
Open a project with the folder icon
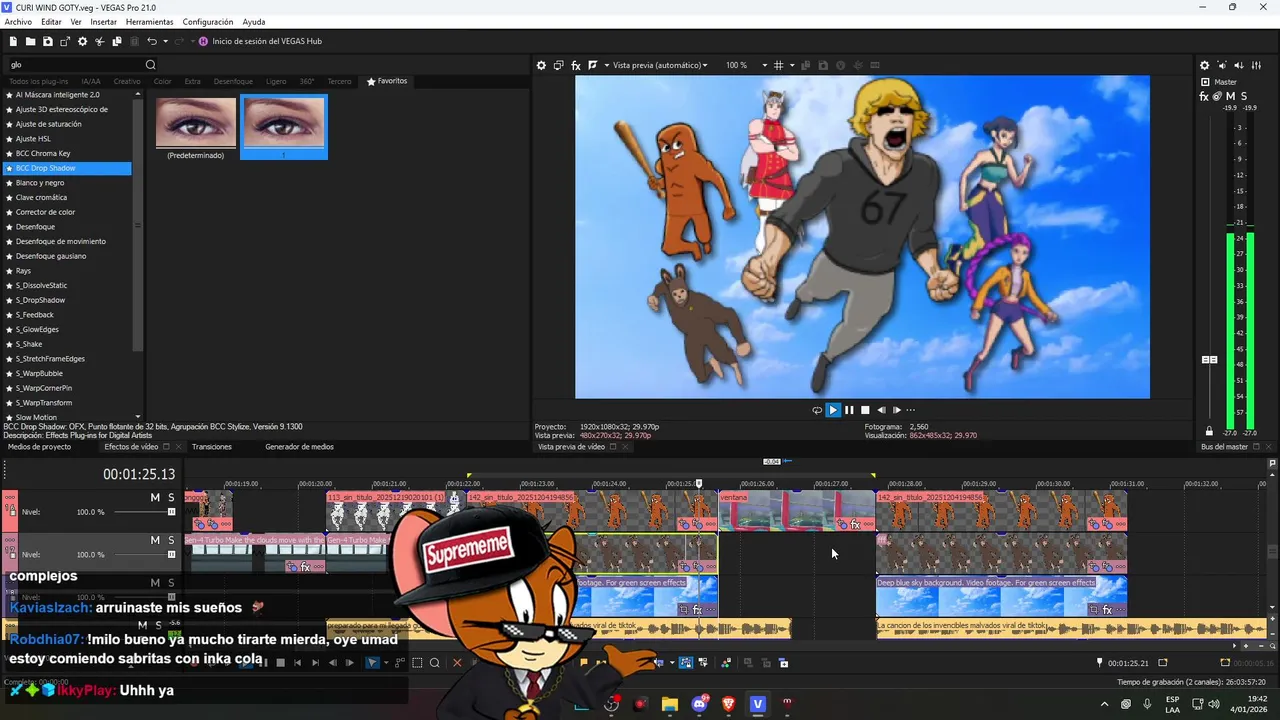pyautogui.click(x=30, y=41)
